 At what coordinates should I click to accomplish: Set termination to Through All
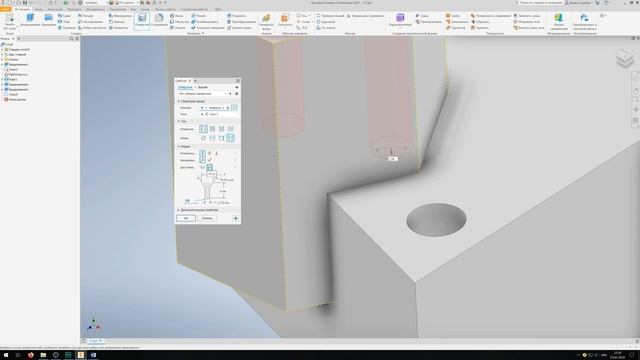(x=209, y=153)
